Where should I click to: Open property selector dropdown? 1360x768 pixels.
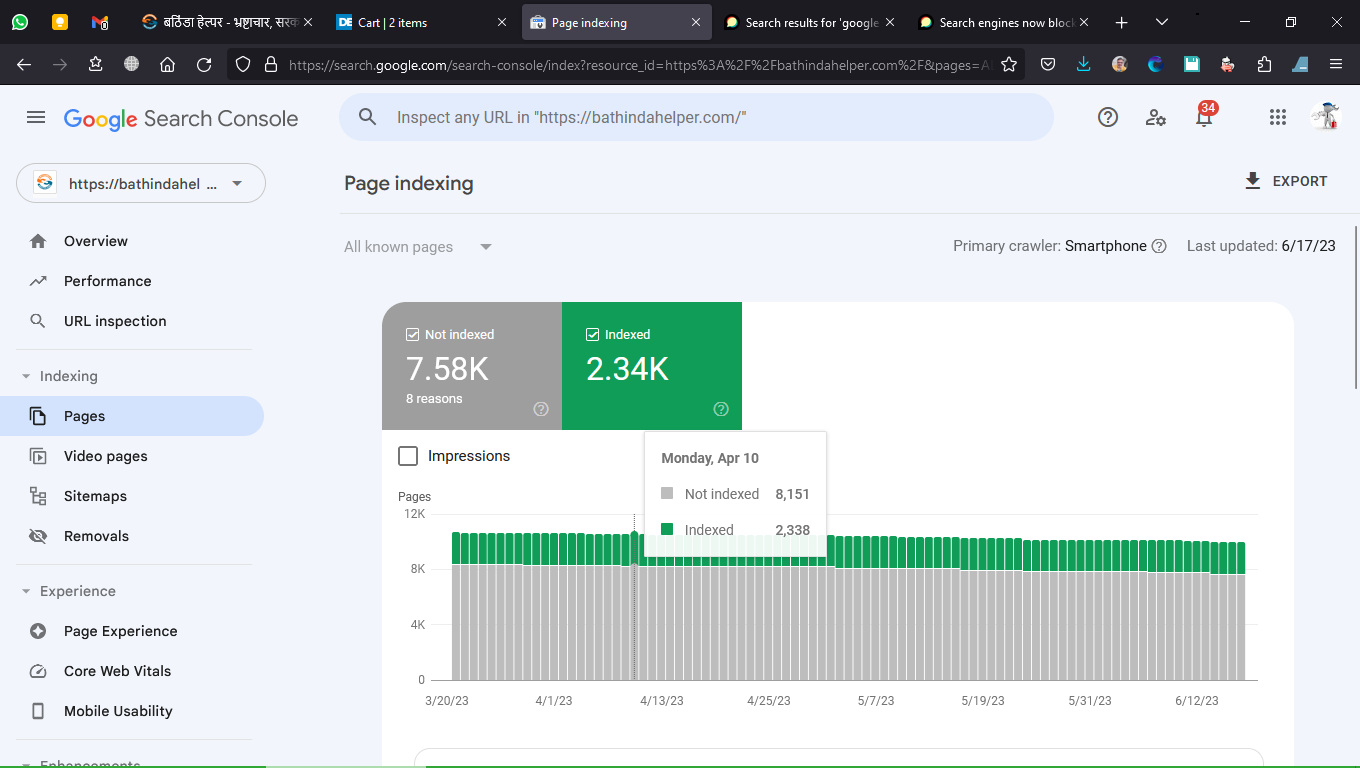pos(141,183)
